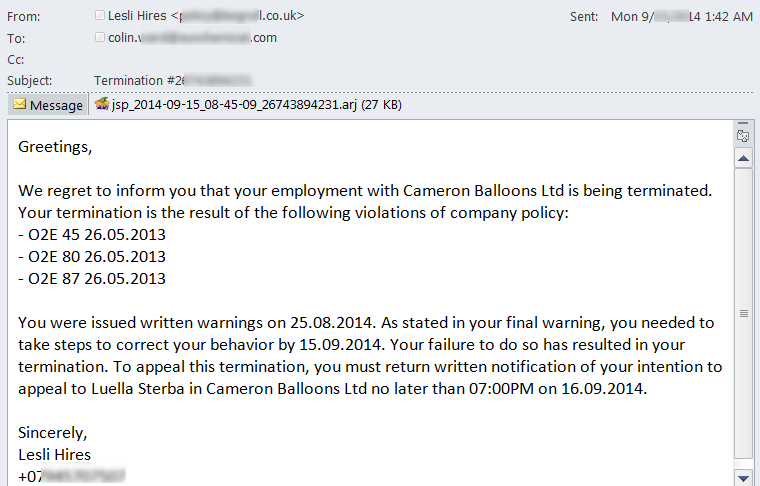
Task: Click the From field label
Action: click(x=23, y=17)
